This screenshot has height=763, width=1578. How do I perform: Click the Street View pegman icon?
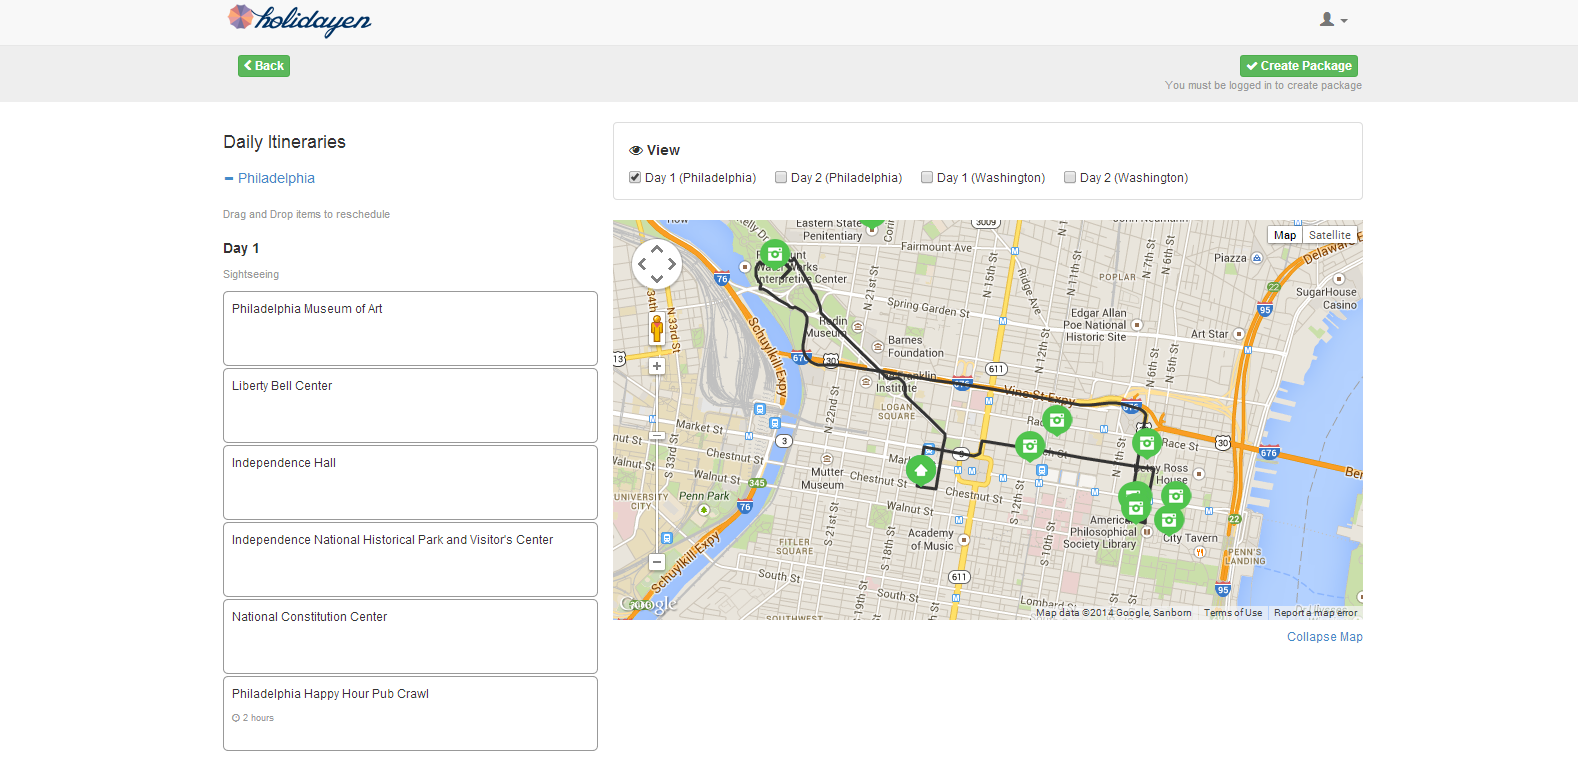[x=657, y=328]
